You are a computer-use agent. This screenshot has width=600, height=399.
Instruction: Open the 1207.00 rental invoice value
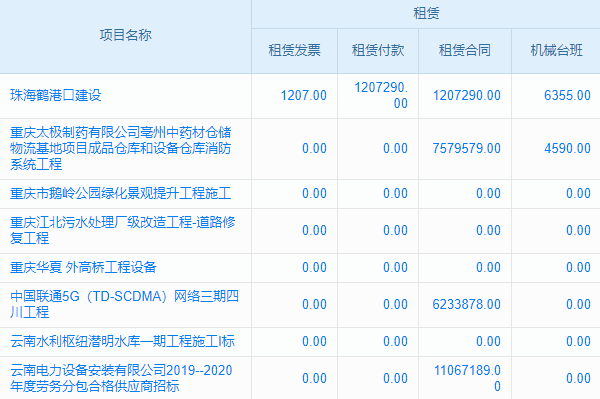(304, 95)
